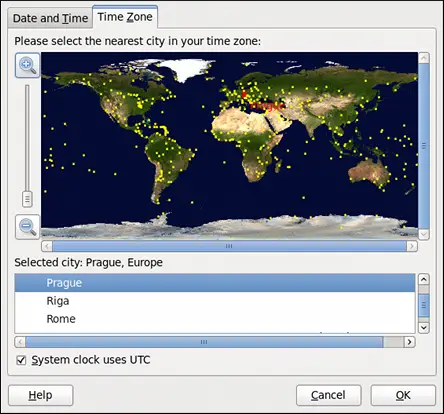The height and width of the screenshot is (414, 444).
Task: Select Riga in the city list
Action: pyautogui.click(x=215, y=301)
